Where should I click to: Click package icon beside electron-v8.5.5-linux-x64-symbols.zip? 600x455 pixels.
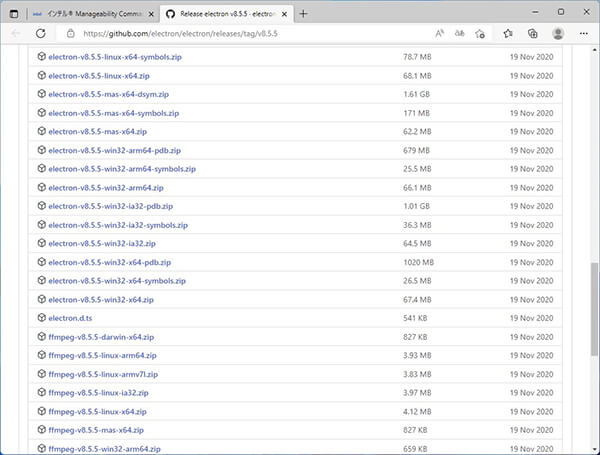[x=42, y=57]
